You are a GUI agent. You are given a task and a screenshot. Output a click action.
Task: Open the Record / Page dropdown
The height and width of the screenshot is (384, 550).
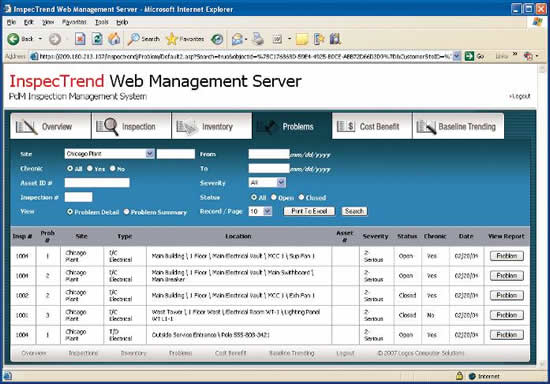pos(260,211)
